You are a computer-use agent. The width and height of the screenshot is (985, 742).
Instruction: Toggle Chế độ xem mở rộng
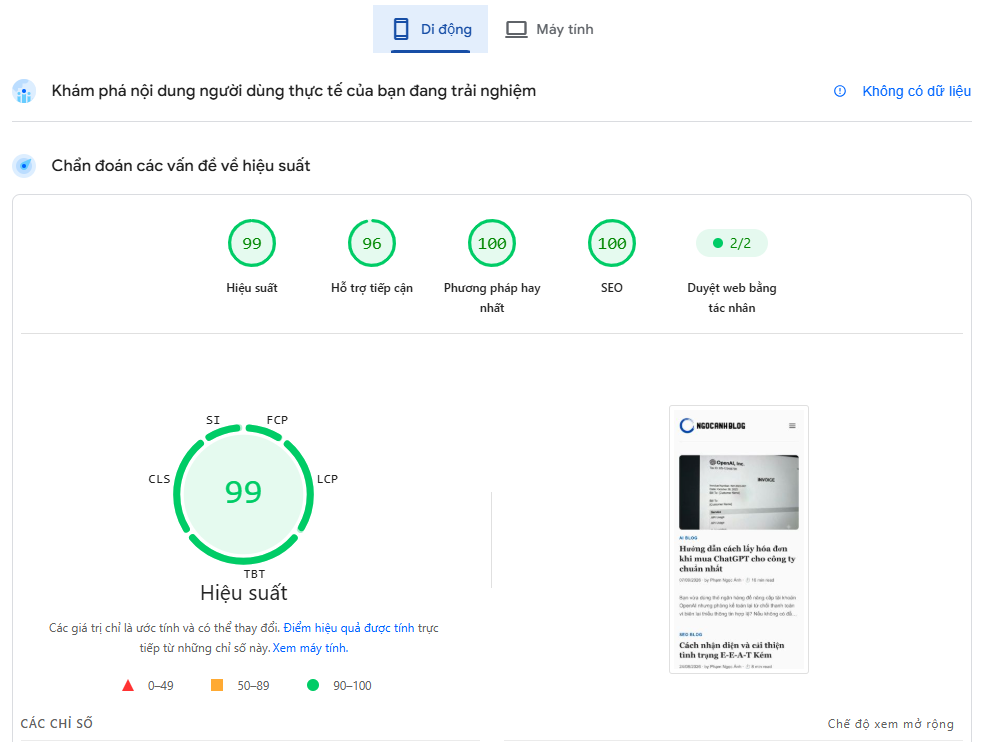tap(890, 724)
